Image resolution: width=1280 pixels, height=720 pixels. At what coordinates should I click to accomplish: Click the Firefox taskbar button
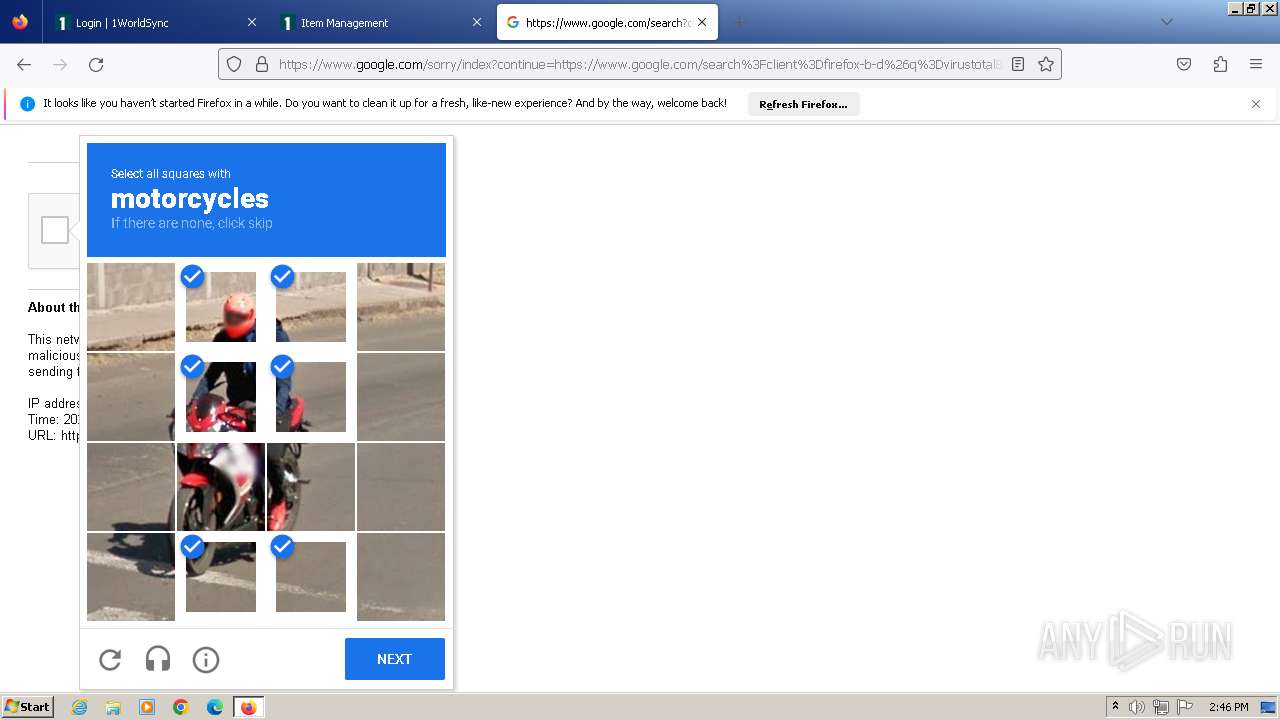[x=249, y=707]
